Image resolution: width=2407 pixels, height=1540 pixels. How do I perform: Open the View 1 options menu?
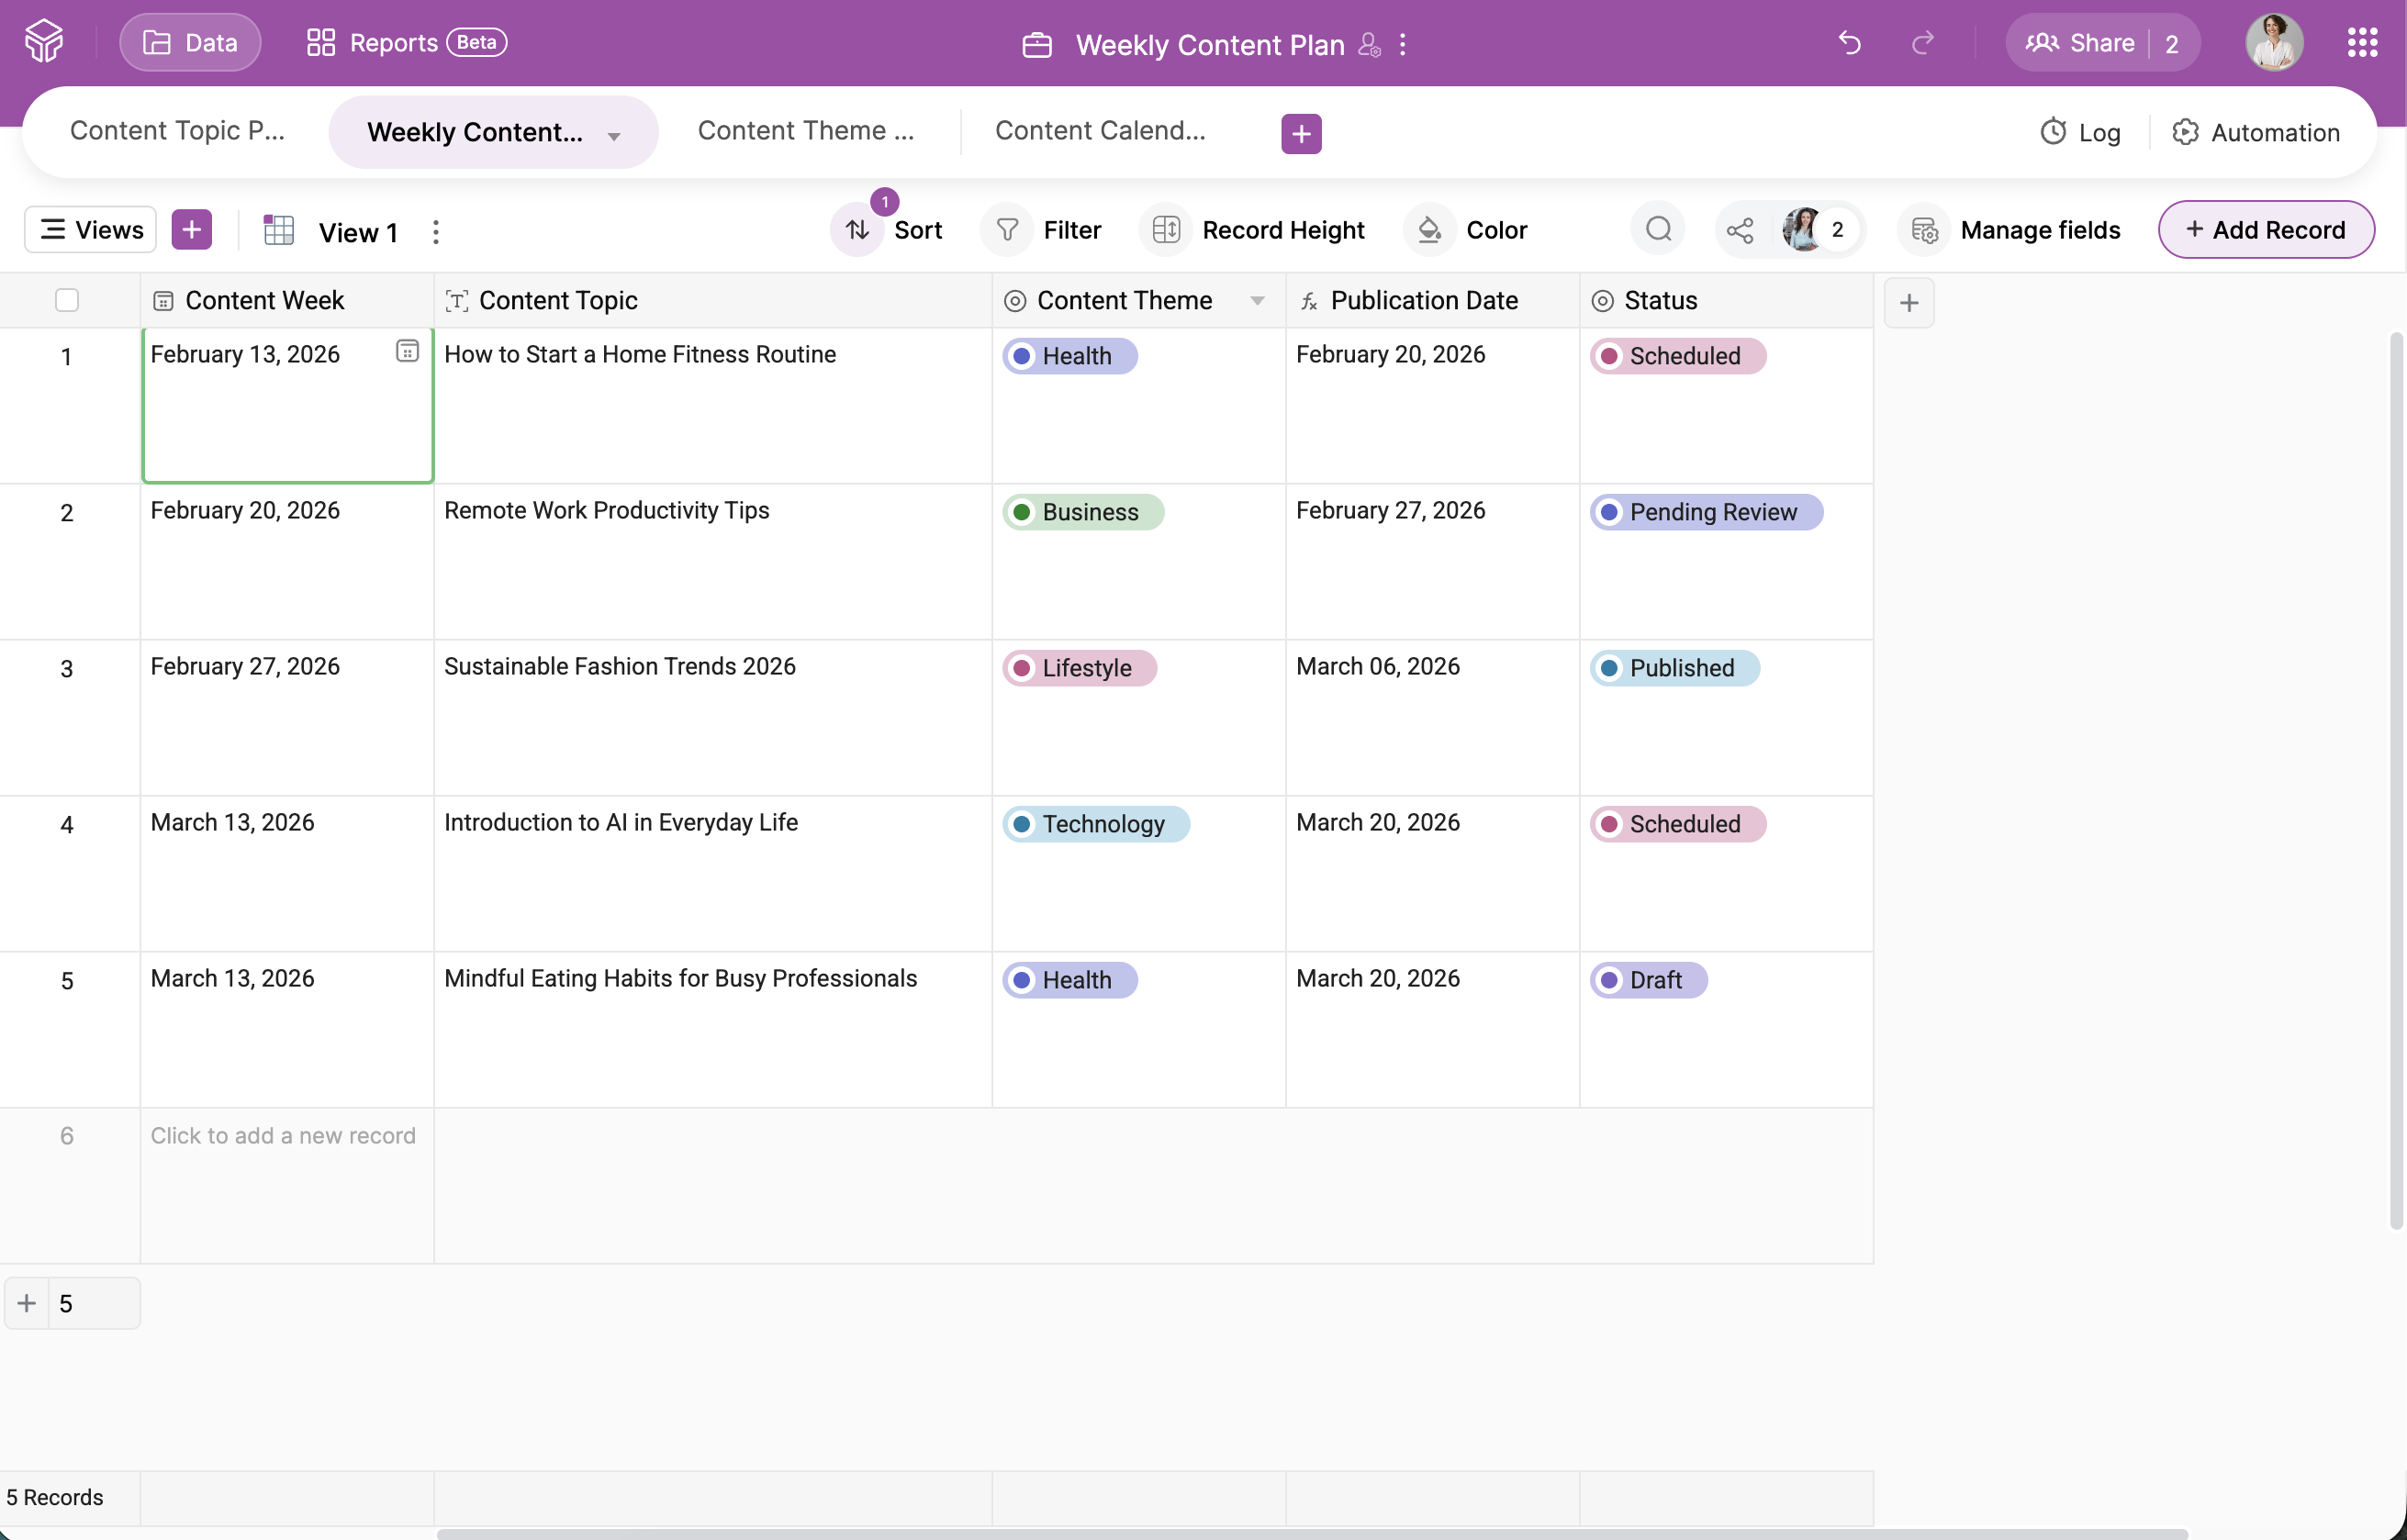[436, 232]
